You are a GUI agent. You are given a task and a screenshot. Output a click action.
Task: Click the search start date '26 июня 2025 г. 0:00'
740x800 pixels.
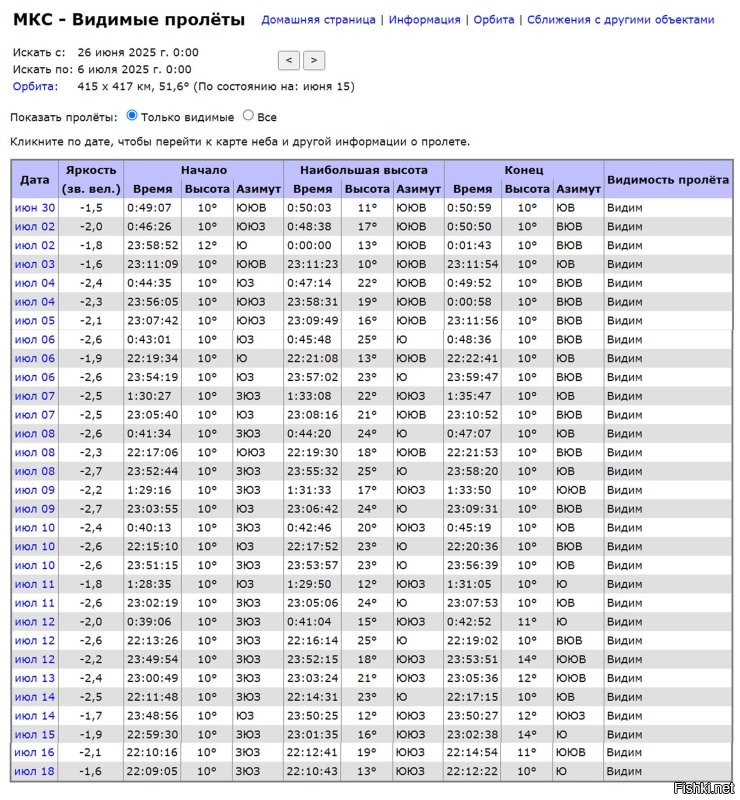[x=138, y=53]
